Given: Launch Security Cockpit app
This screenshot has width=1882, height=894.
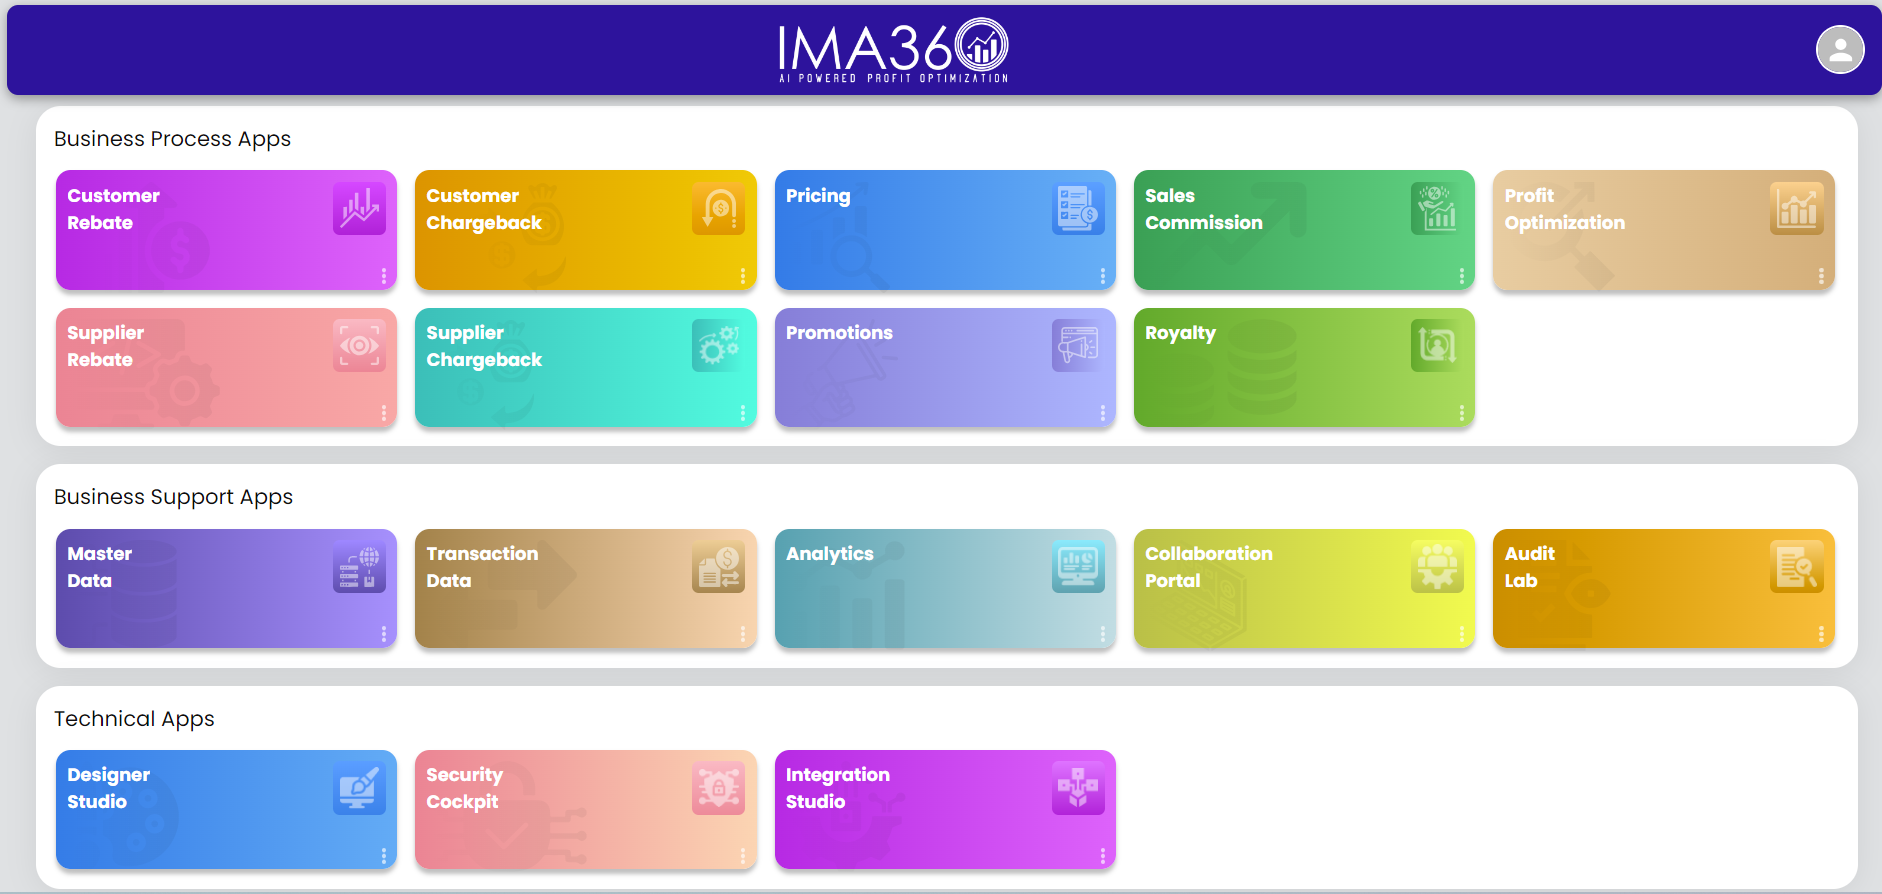Looking at the screenshot, I should tap(585, 809).
